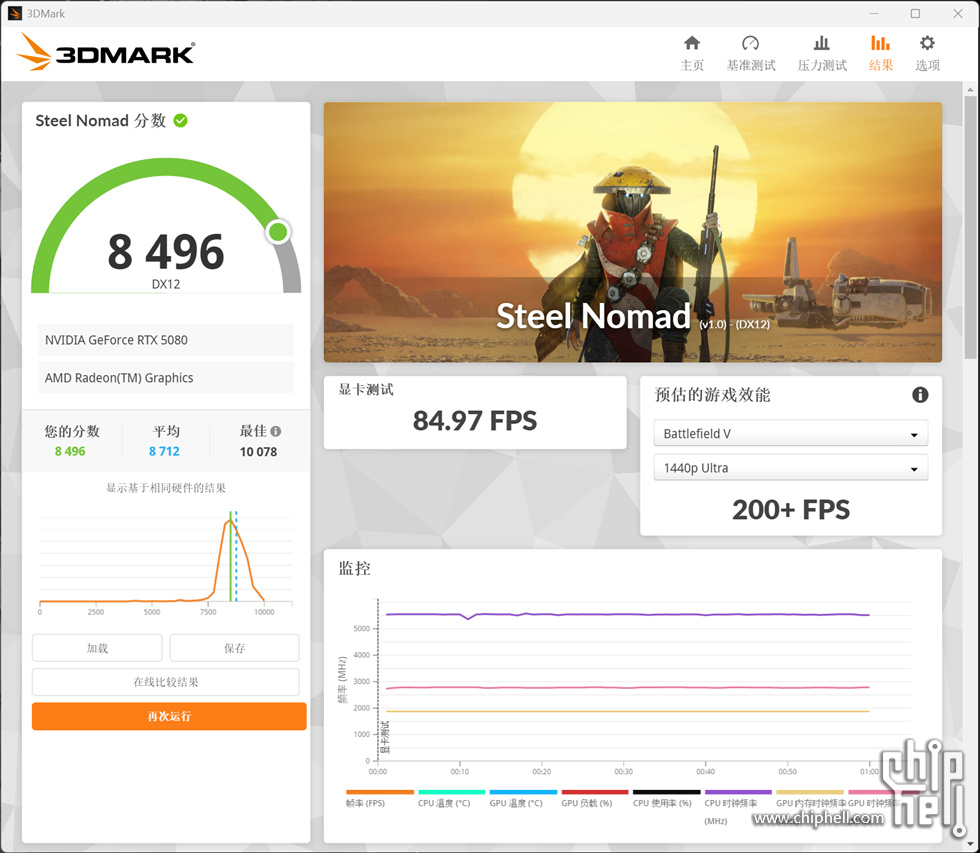Click the 200+ FPS estimated performance value
This screenshot has width=980, height=853.
[x=791, y=510]
